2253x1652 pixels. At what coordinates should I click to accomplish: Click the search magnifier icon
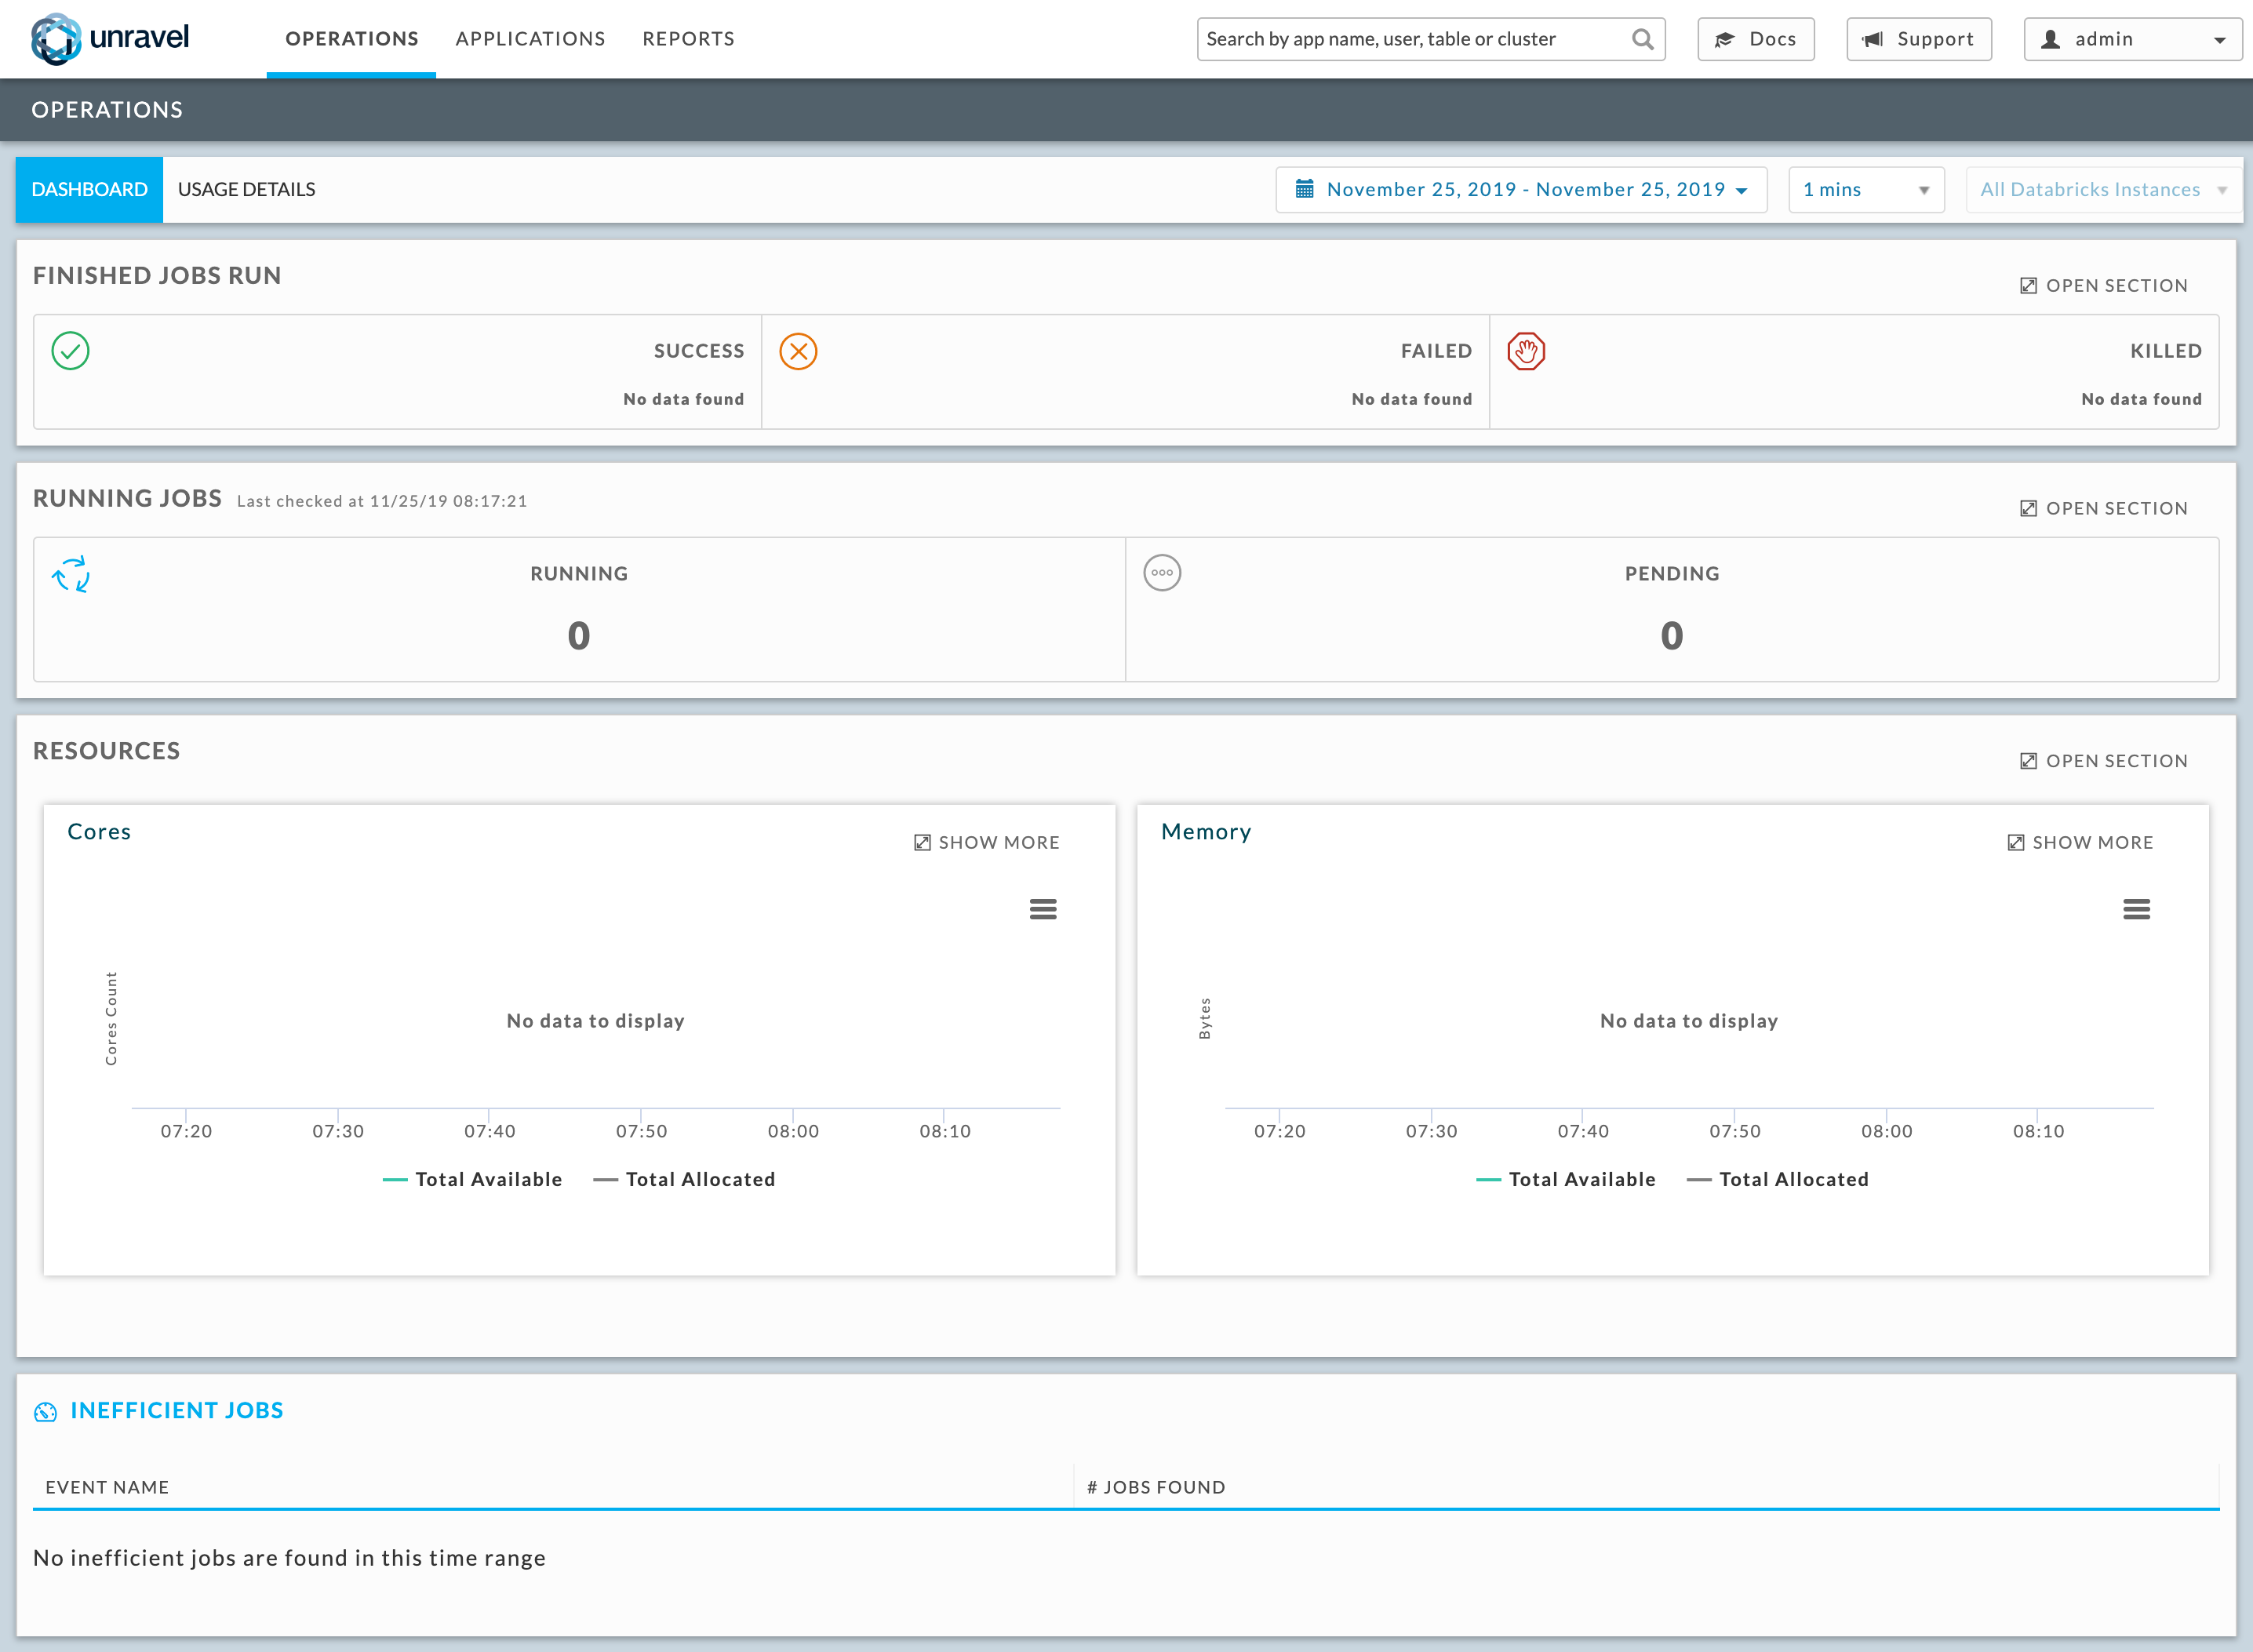point(1642,39)
